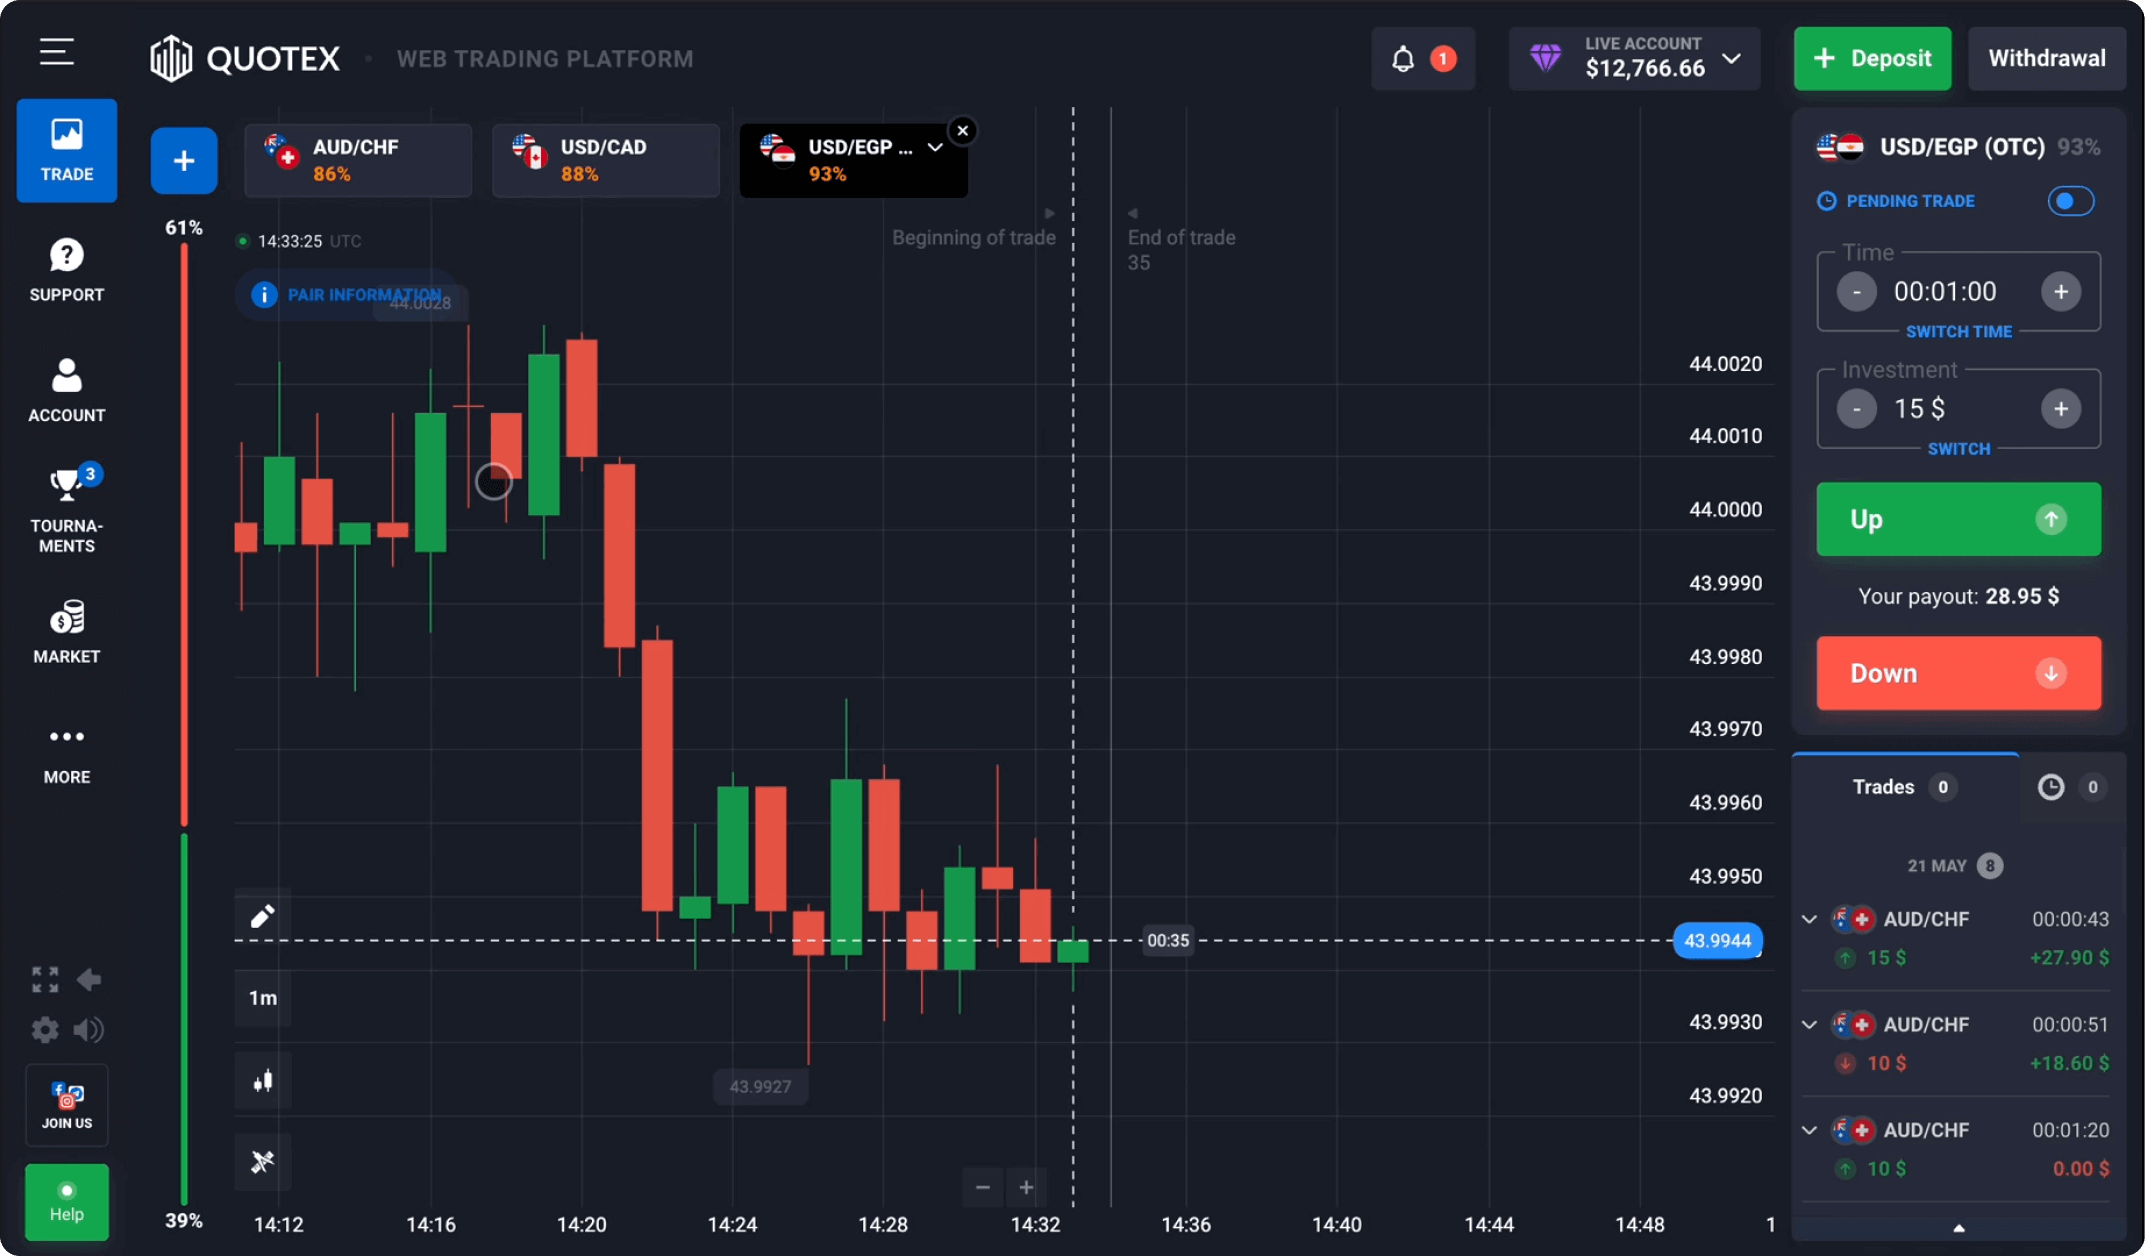Switch to the Trades tab
The height and width of the screenshot is (1256, 2145).
point(1904,787)
